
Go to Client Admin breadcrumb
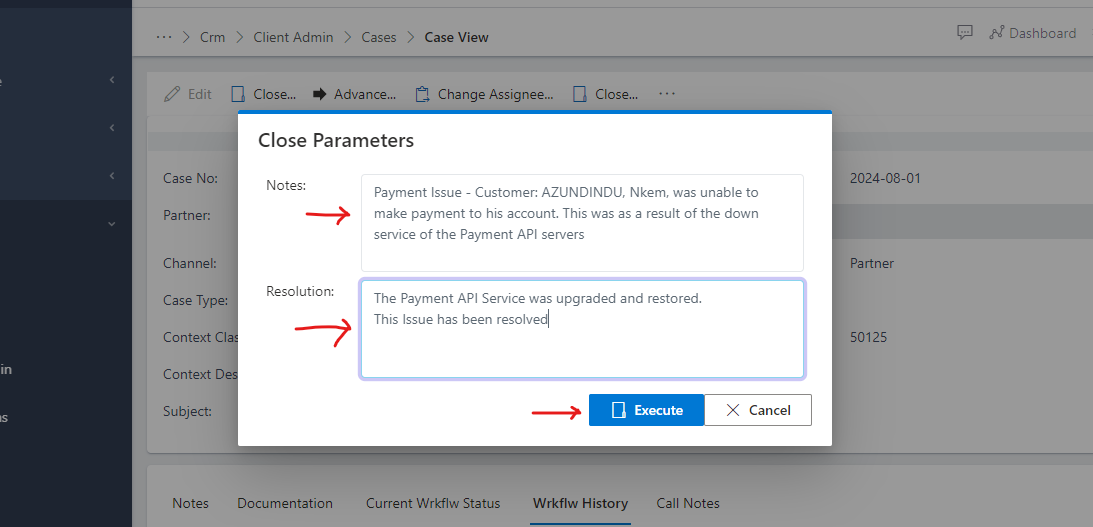point(293,37)
